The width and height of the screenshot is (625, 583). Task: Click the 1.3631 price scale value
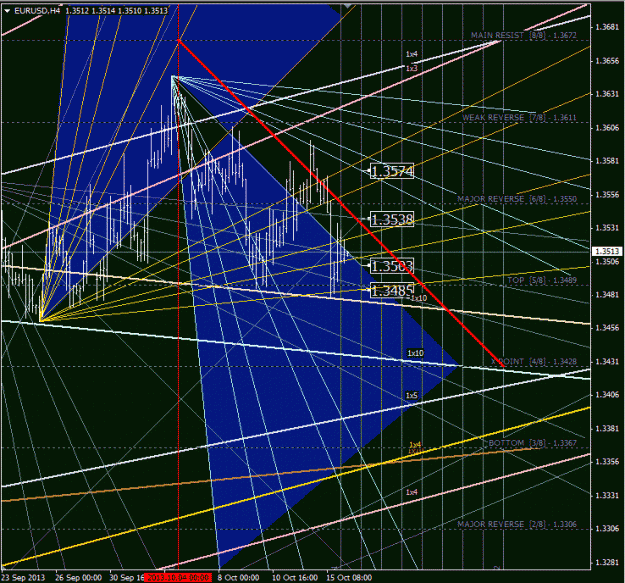click(x=607, y=94)
